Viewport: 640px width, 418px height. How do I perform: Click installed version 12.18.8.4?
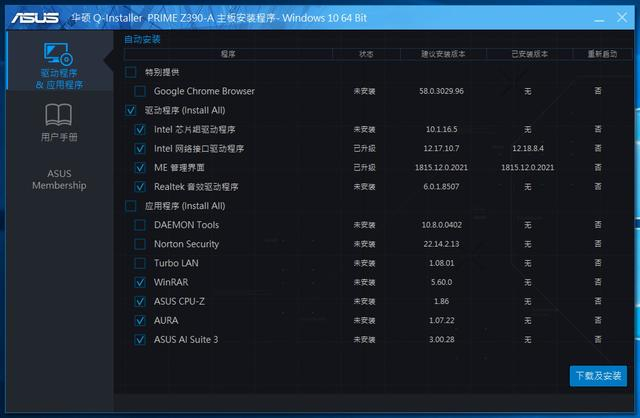click(x=528, y=149)
